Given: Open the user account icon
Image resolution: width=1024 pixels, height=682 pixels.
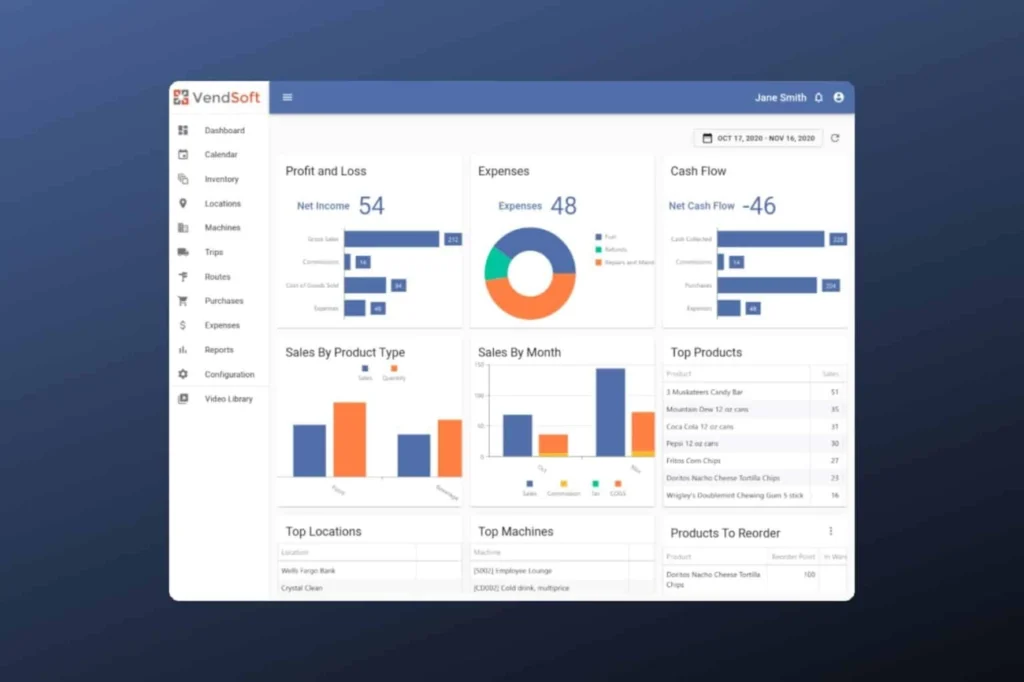Looking at the screenshot, I should click(839, 98).
